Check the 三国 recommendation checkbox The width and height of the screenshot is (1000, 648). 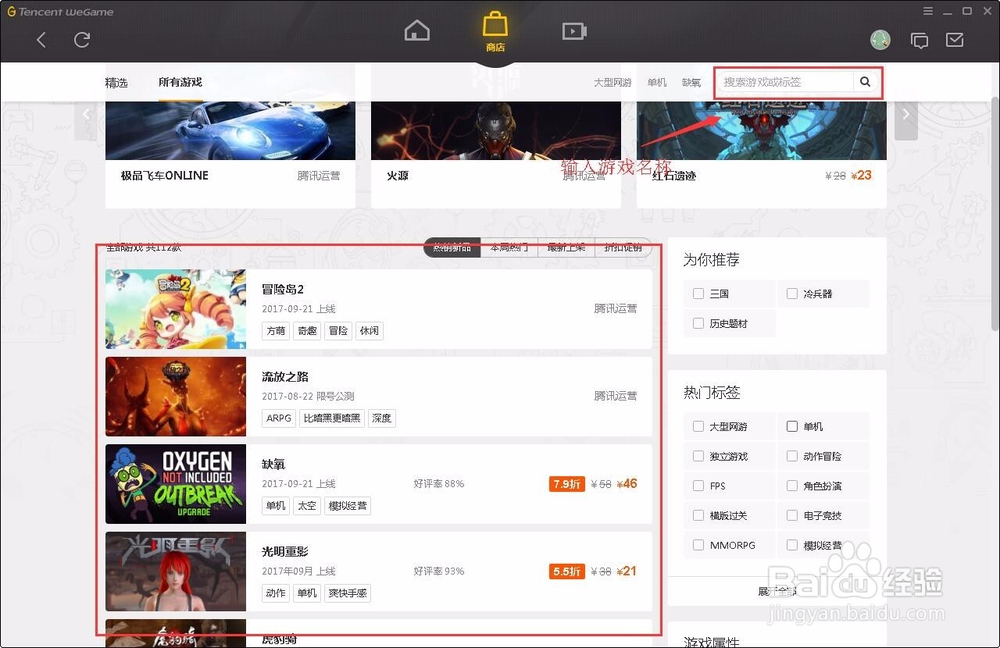coord(699,293)
